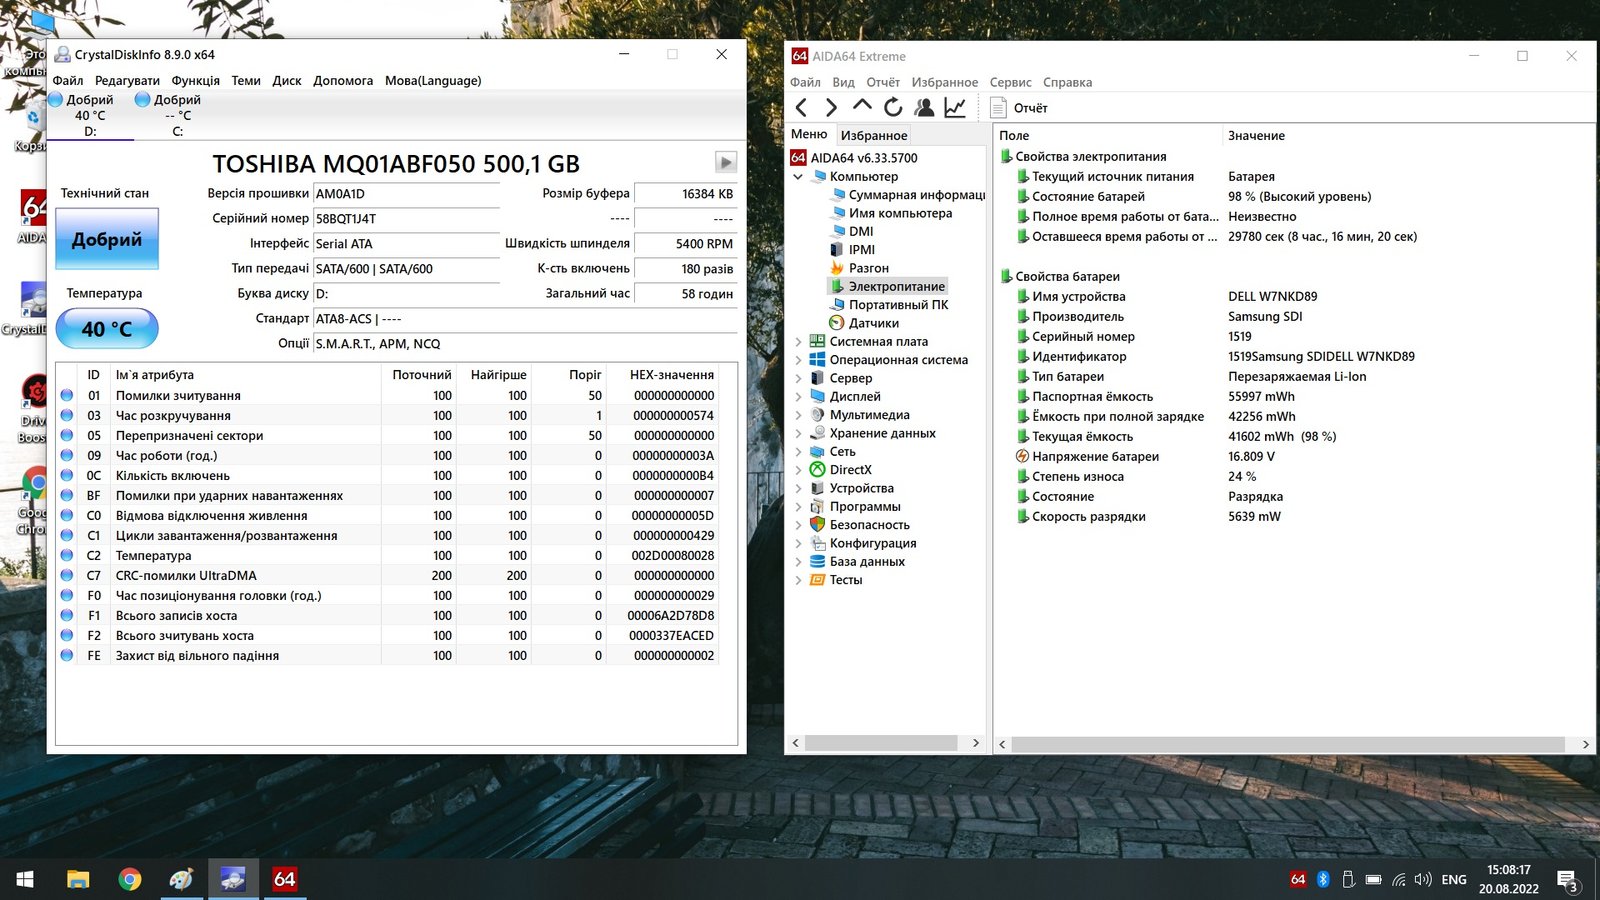The height and width of the screenshot is (900, 1600).
Task: Click AIDA64 user favorites toolbar icon
Action: pyautogui.click(x=924, y=107)
